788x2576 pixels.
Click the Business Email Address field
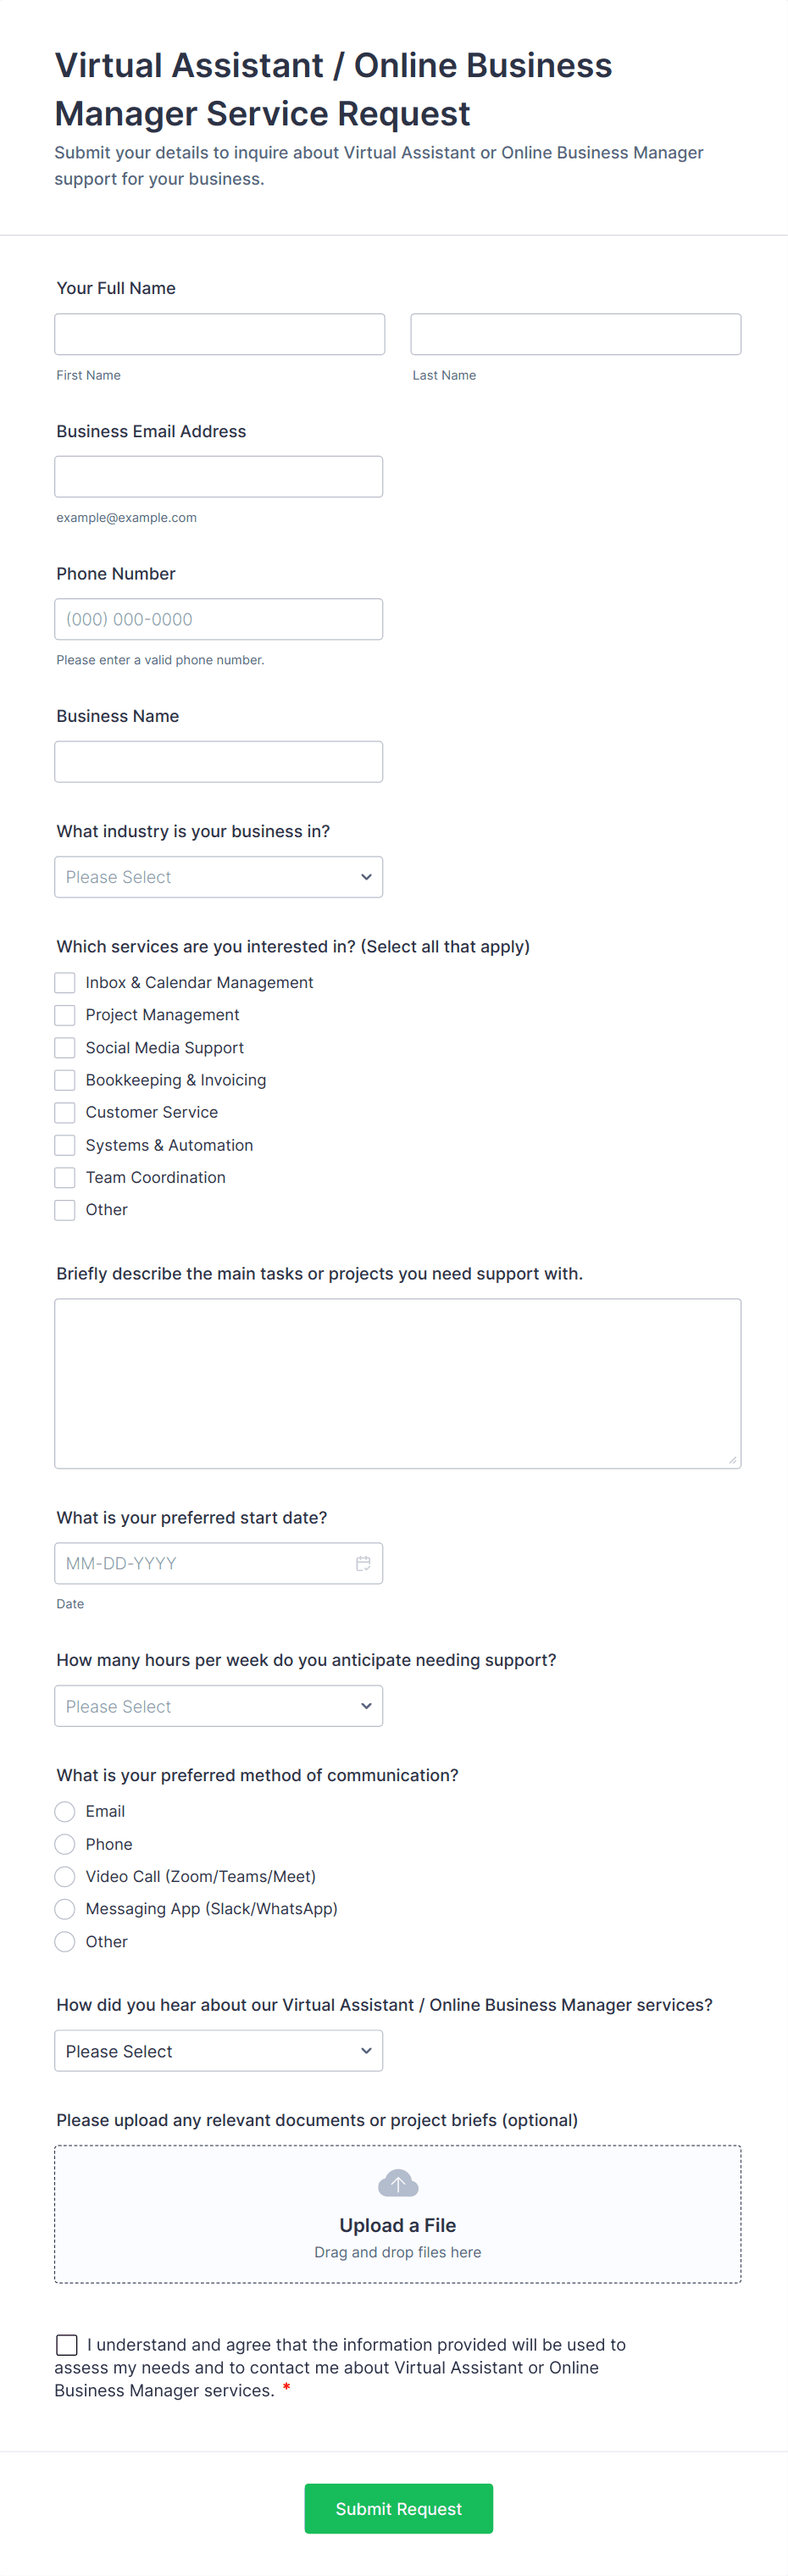(x=218, y=477)
